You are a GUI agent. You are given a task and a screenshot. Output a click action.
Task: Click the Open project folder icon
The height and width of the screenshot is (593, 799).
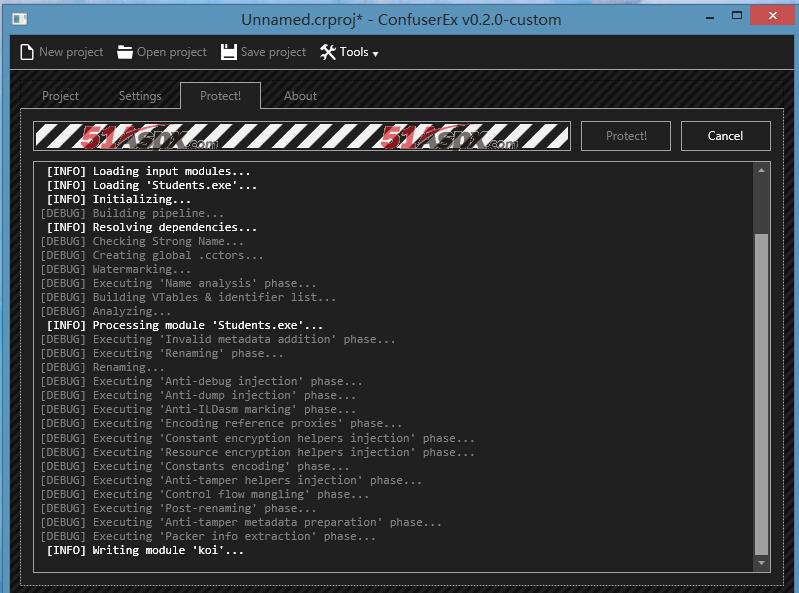click(124, 52)
